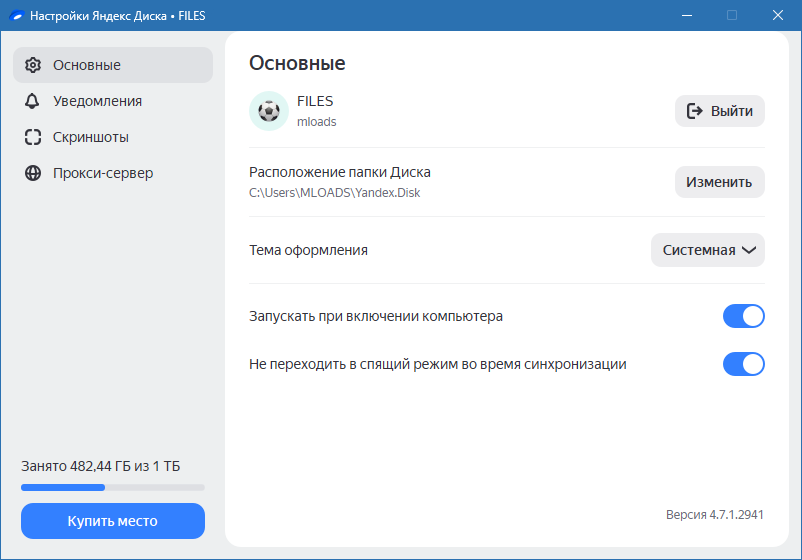Open the Уведомления settings section
The image size is (802, 560).
(x=113, y=101)
